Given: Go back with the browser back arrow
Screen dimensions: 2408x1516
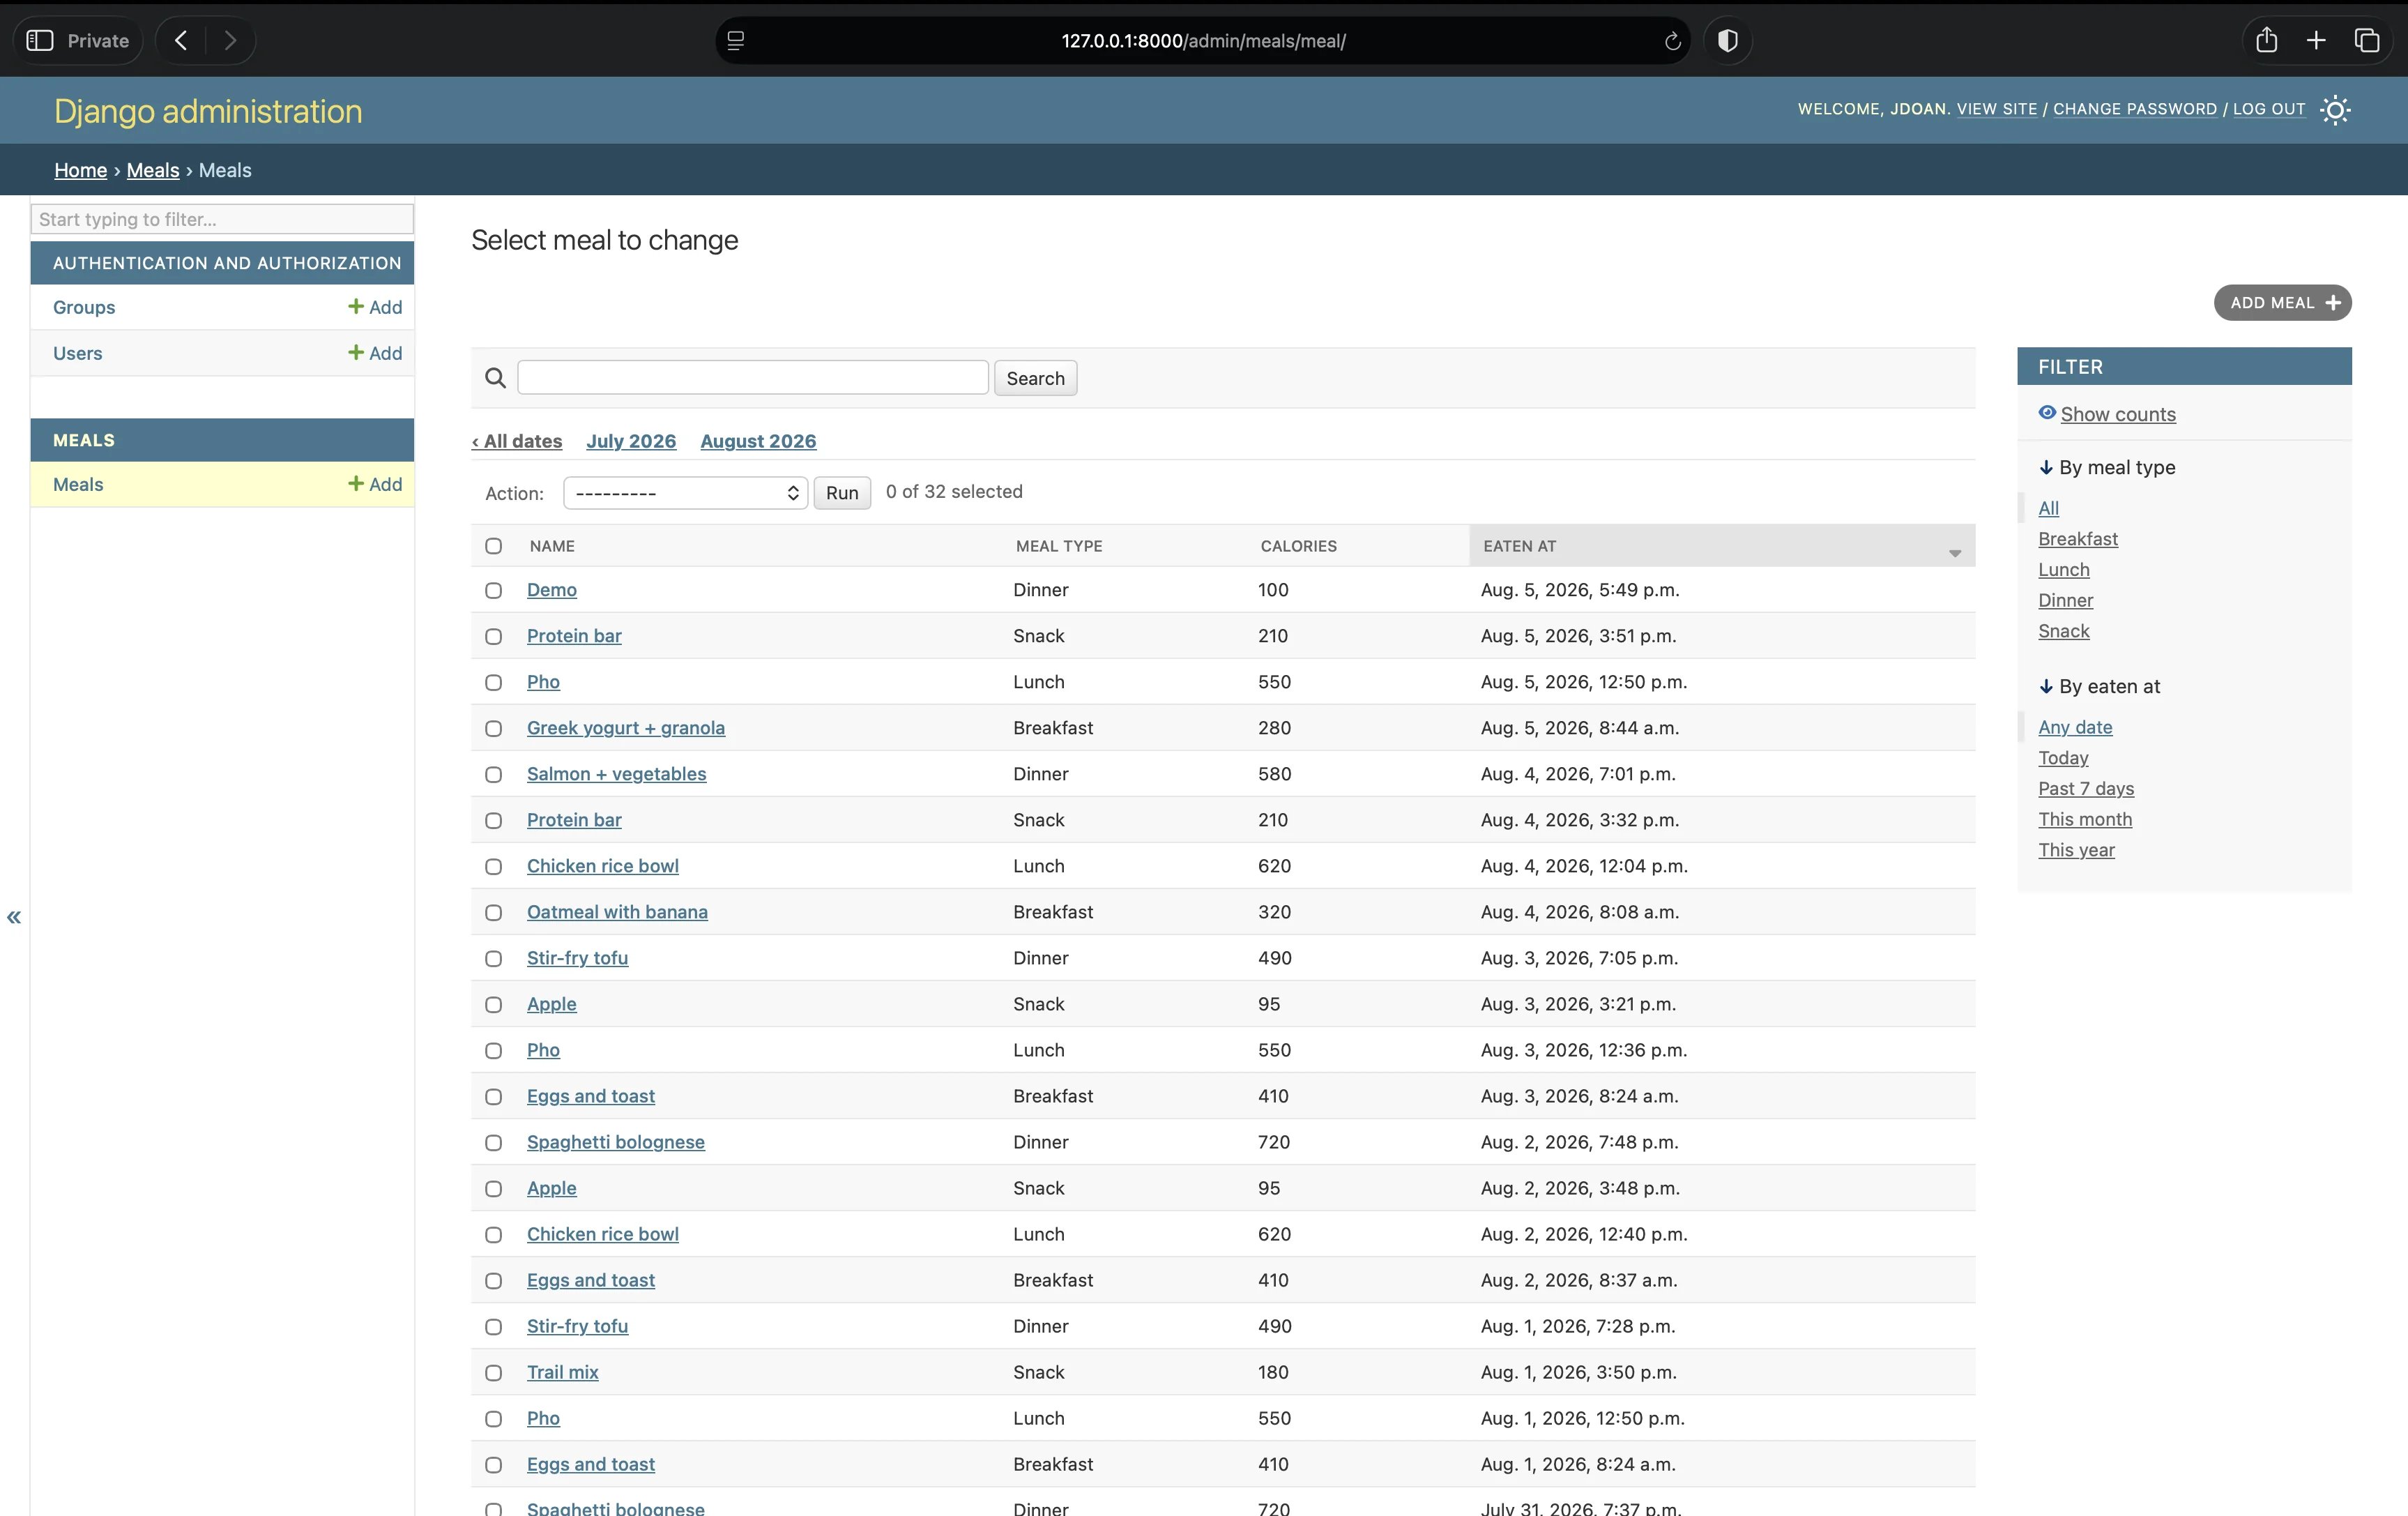Looking at the screenshot, I should pos(181,41).
